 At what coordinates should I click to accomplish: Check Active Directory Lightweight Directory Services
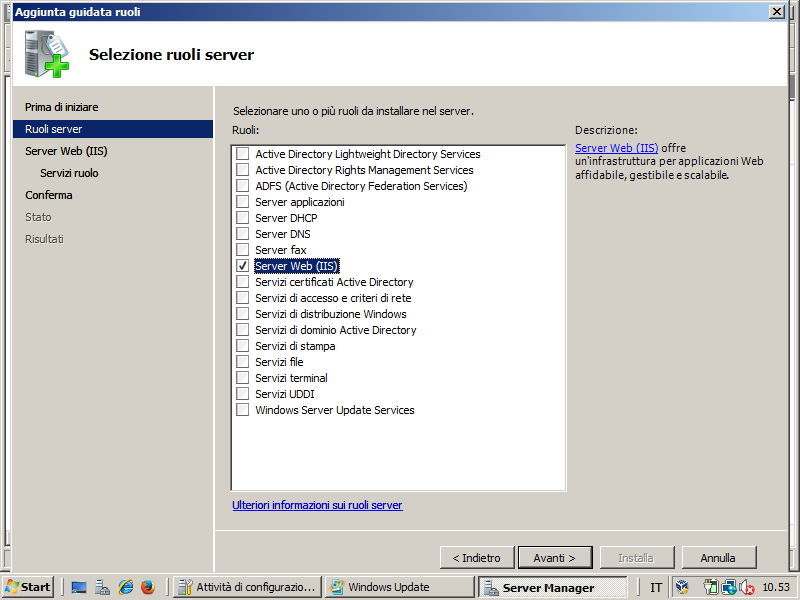(243, 154)
